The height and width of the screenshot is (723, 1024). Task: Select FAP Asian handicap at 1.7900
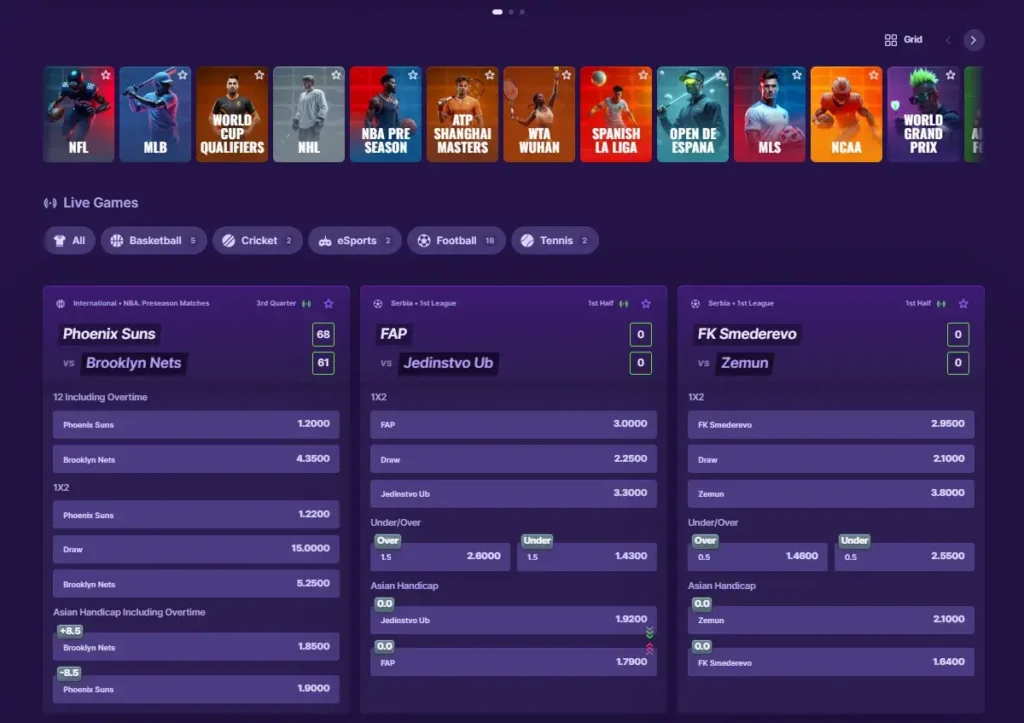click(513, 662)
